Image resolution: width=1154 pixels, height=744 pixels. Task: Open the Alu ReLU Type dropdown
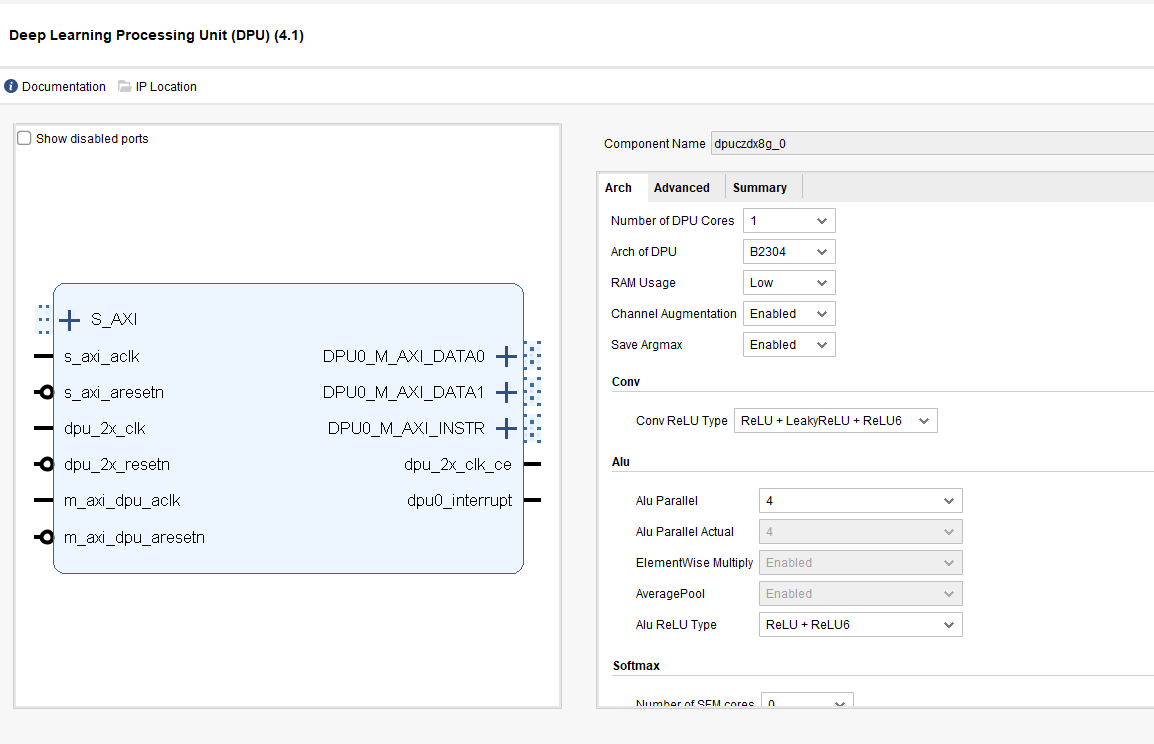(x=860, y=625)
